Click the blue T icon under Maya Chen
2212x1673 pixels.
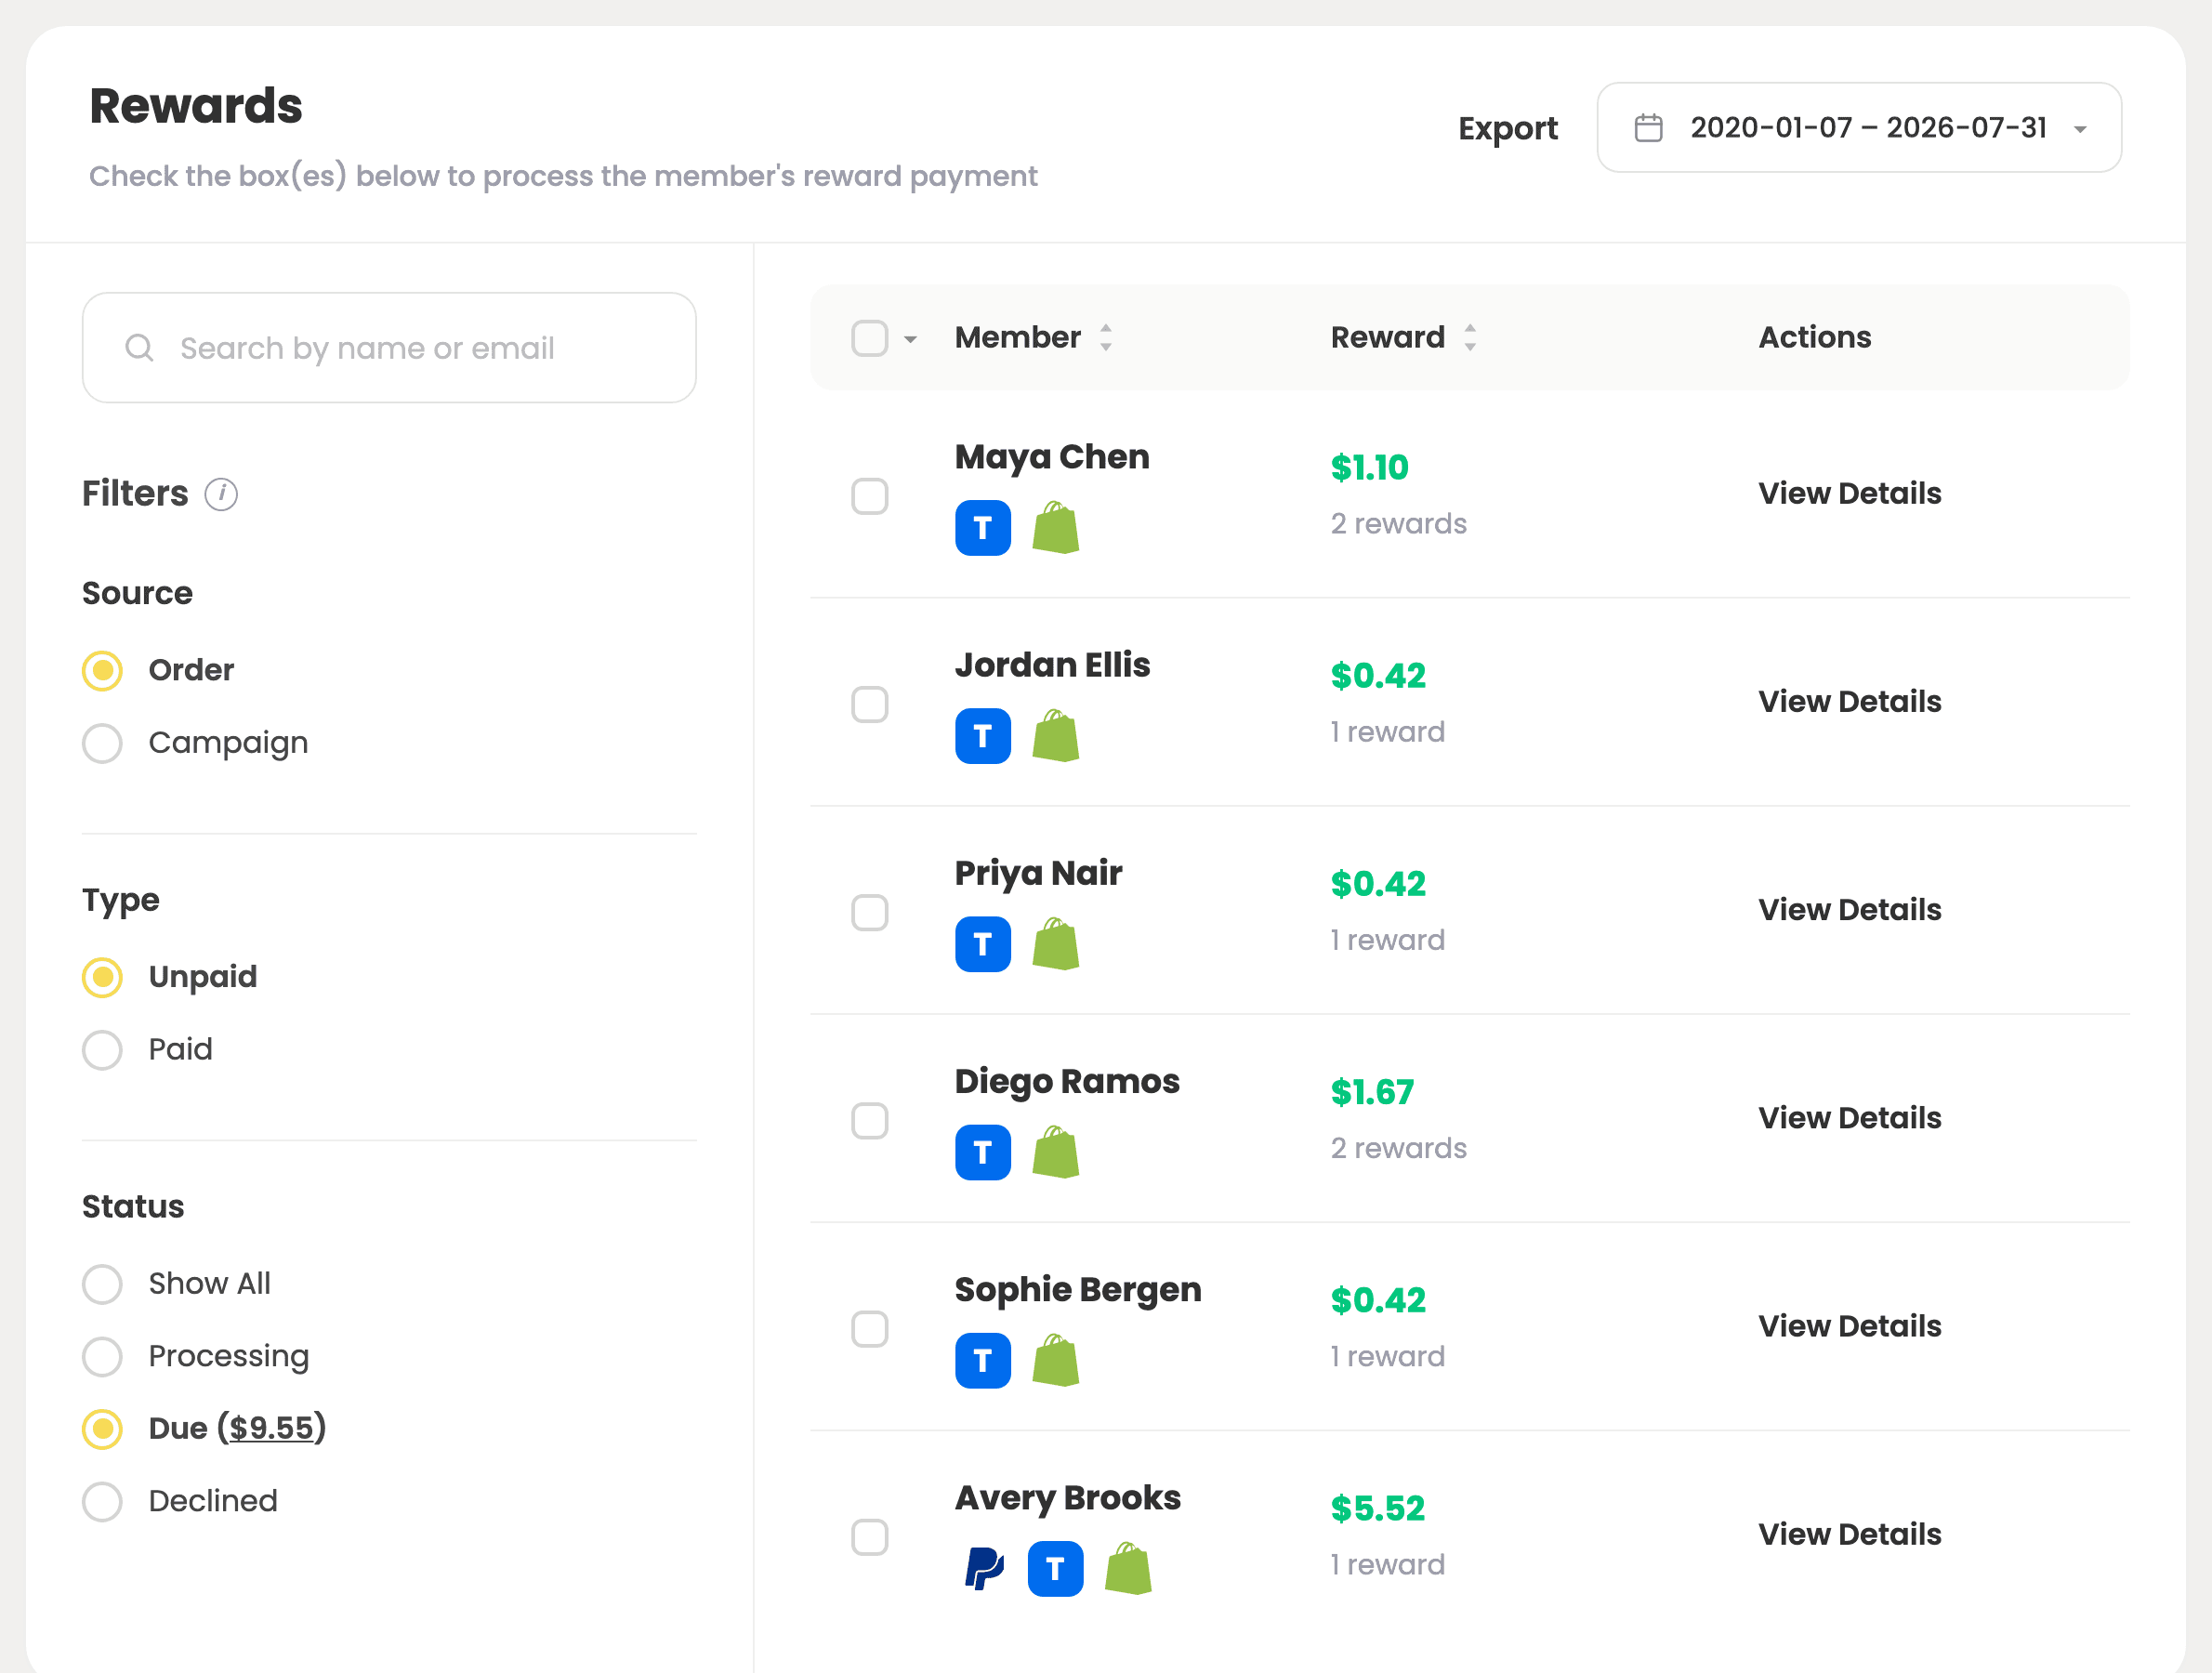point(982,528)
